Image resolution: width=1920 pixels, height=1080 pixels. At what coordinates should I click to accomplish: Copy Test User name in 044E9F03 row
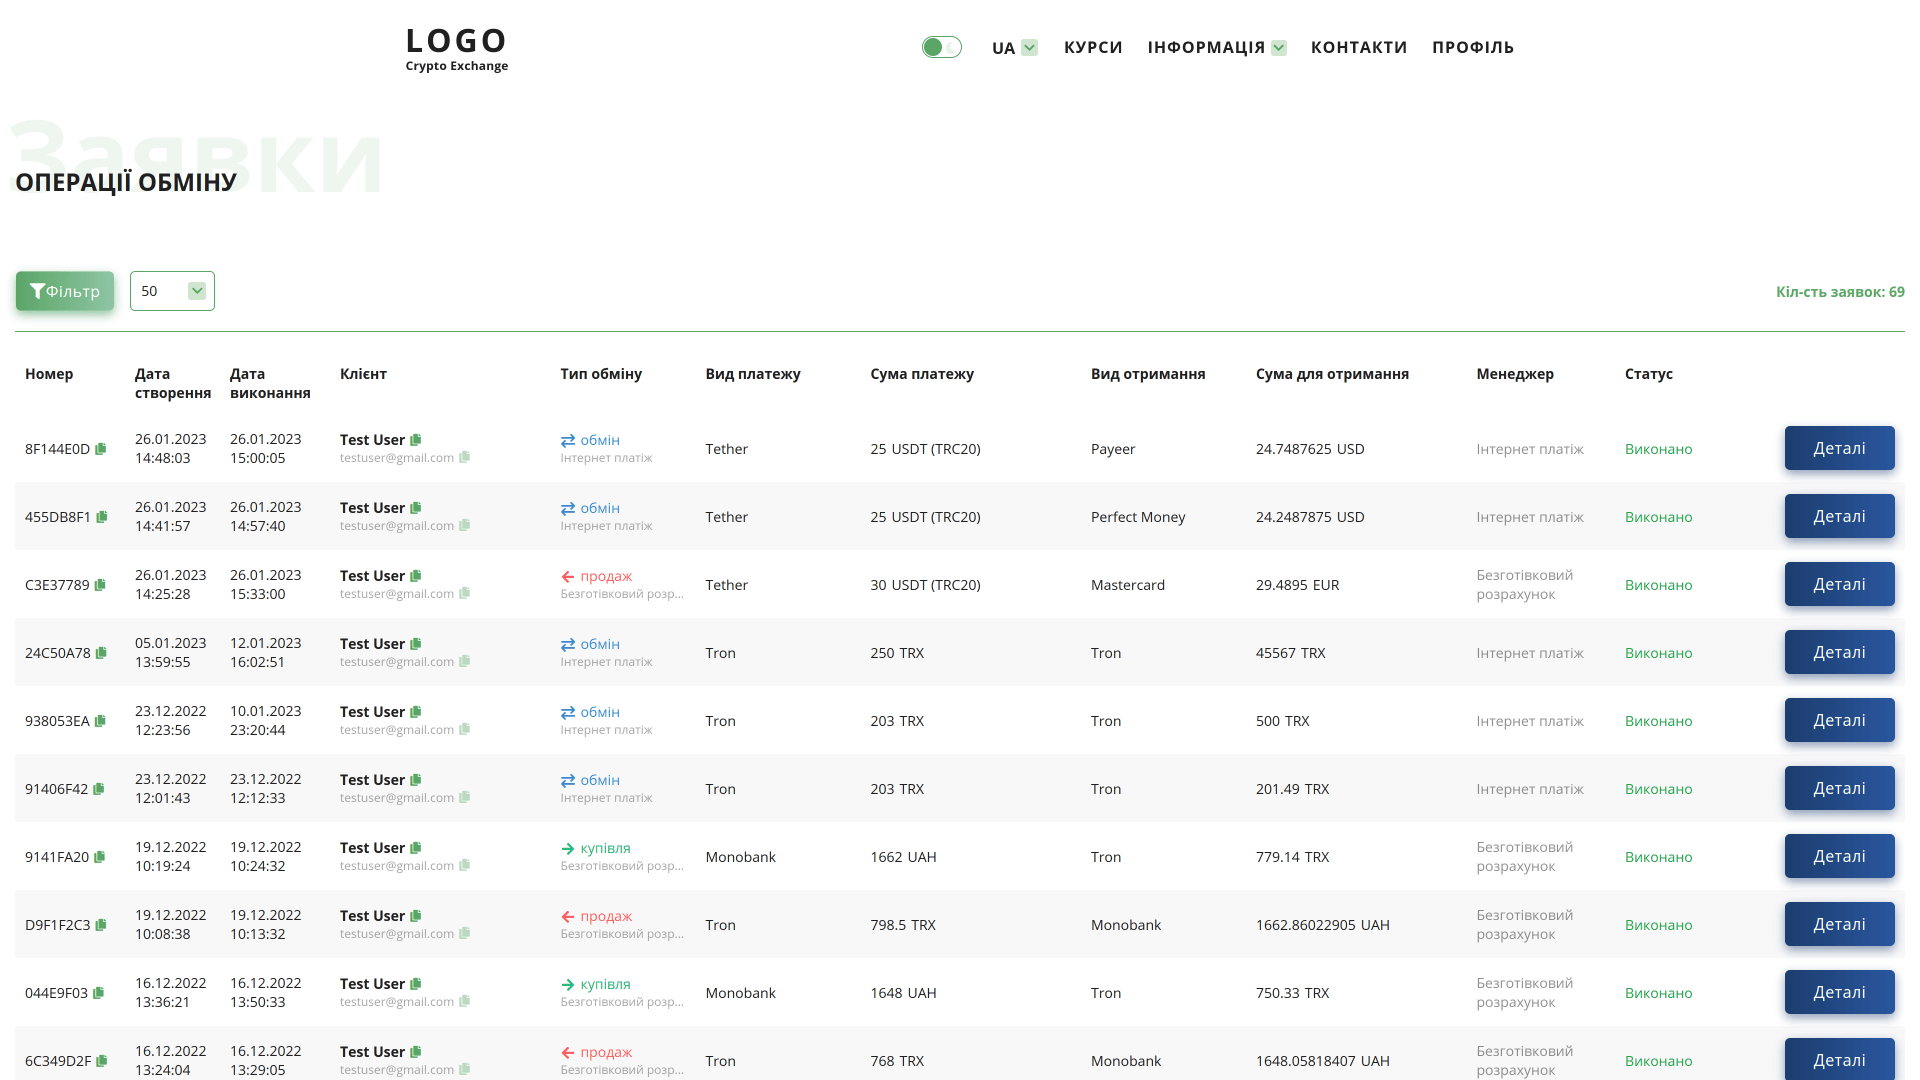point(416,984)
